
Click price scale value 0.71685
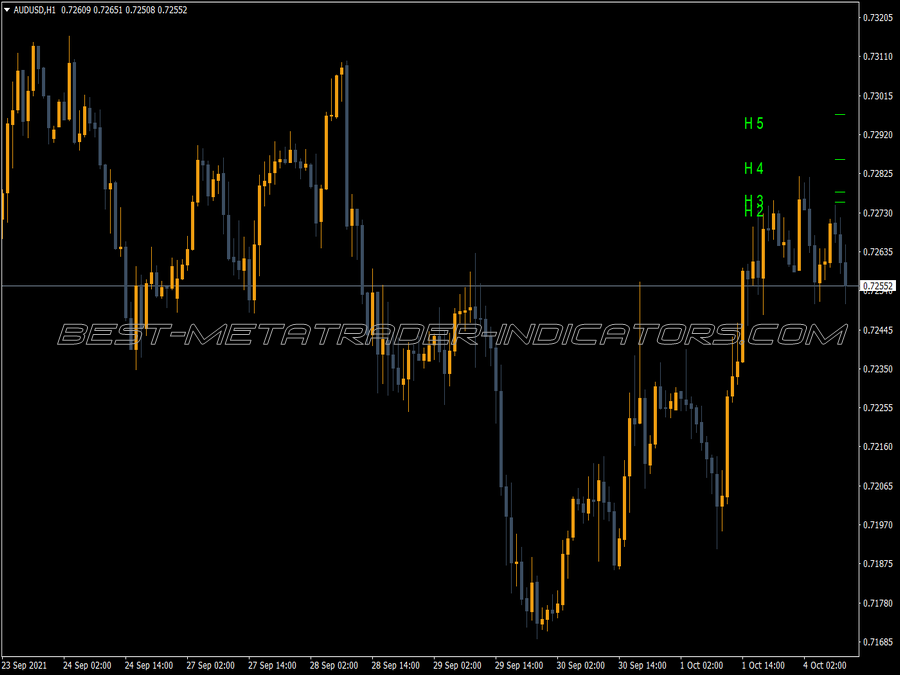click(878, 642)
